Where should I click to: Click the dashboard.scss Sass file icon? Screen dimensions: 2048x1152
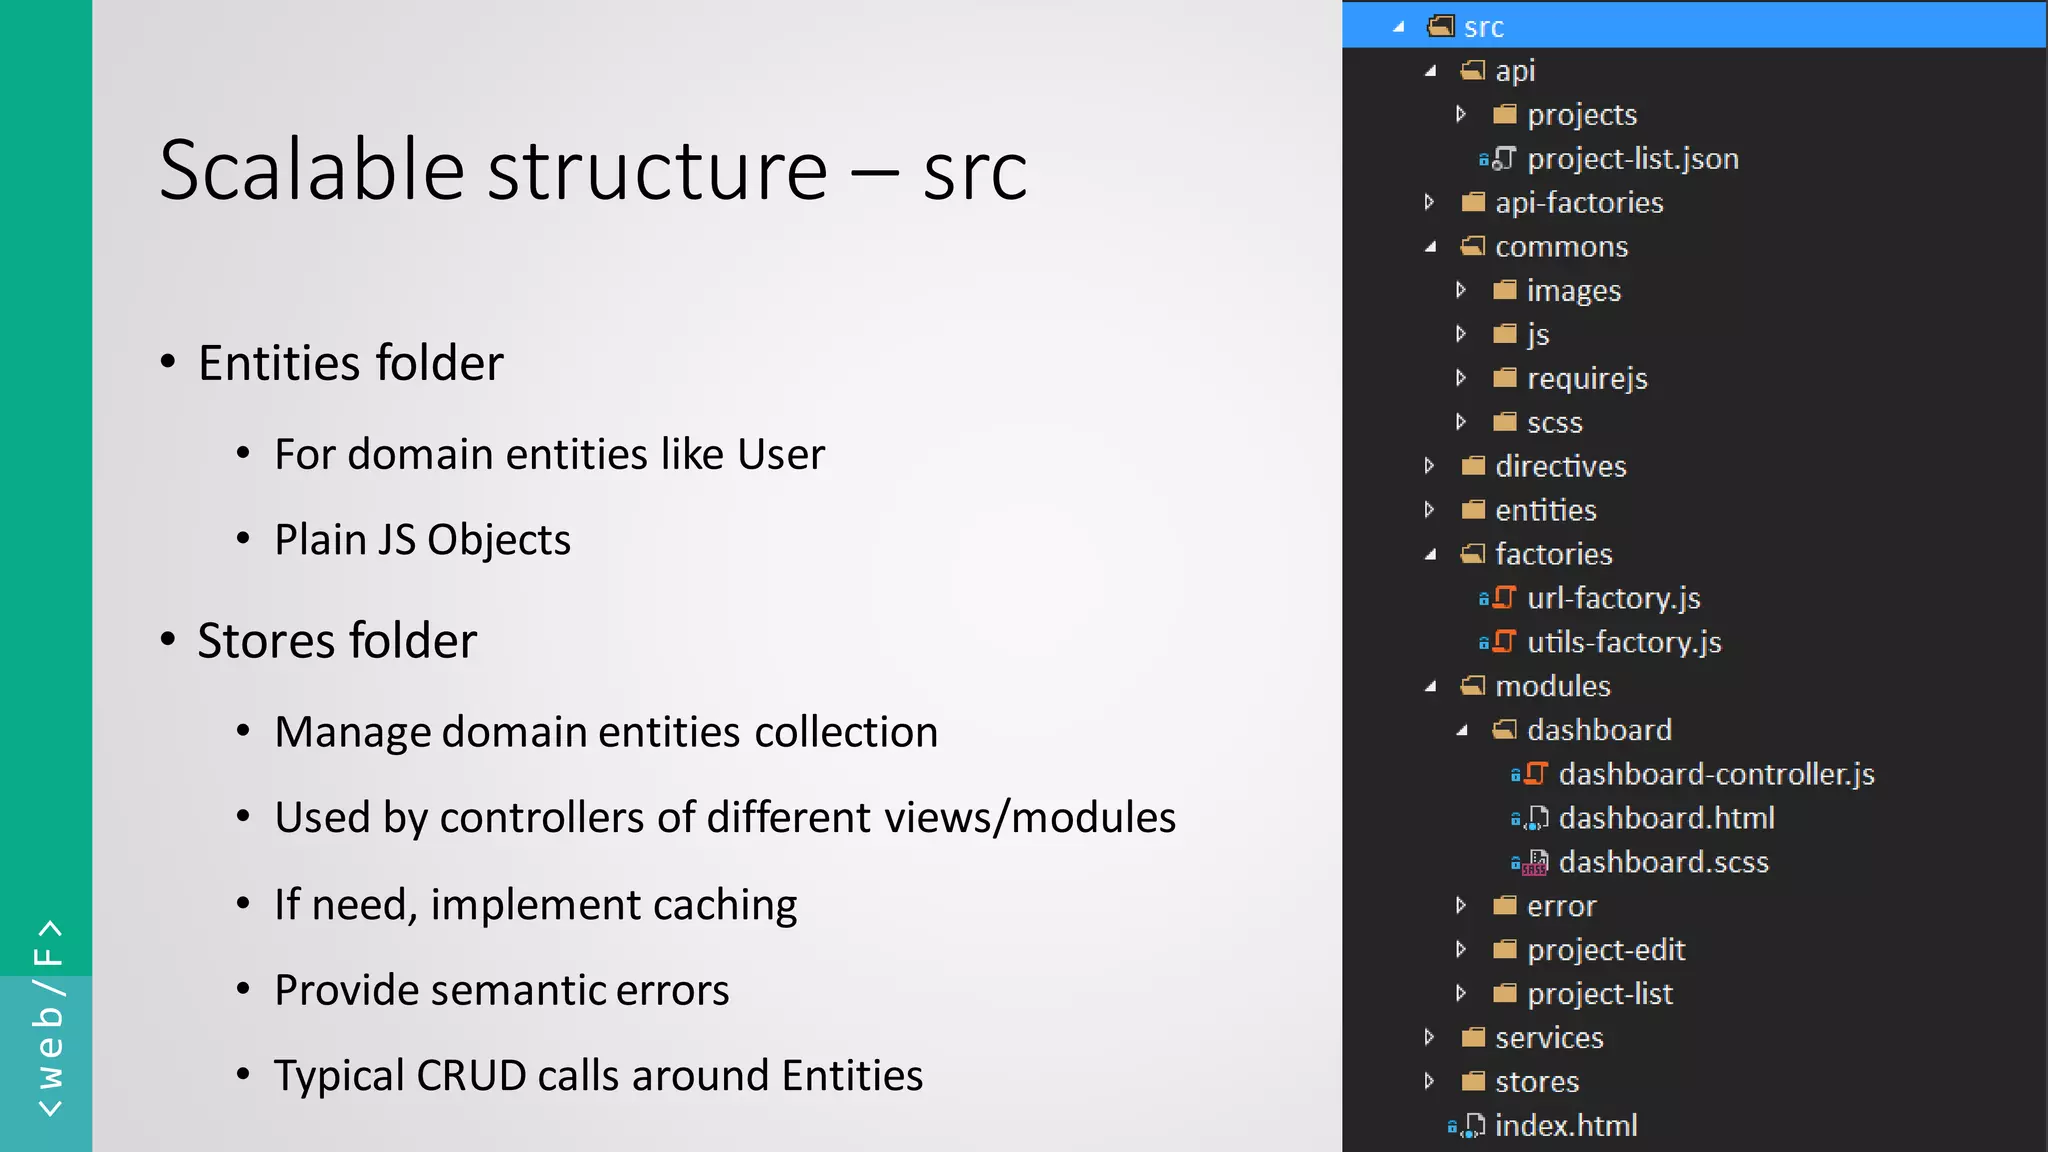(x=1536, y=863)
